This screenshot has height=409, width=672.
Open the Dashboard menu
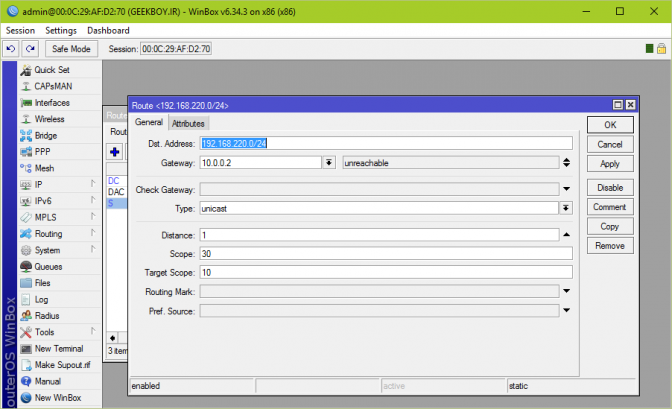(x=108, y=30)
